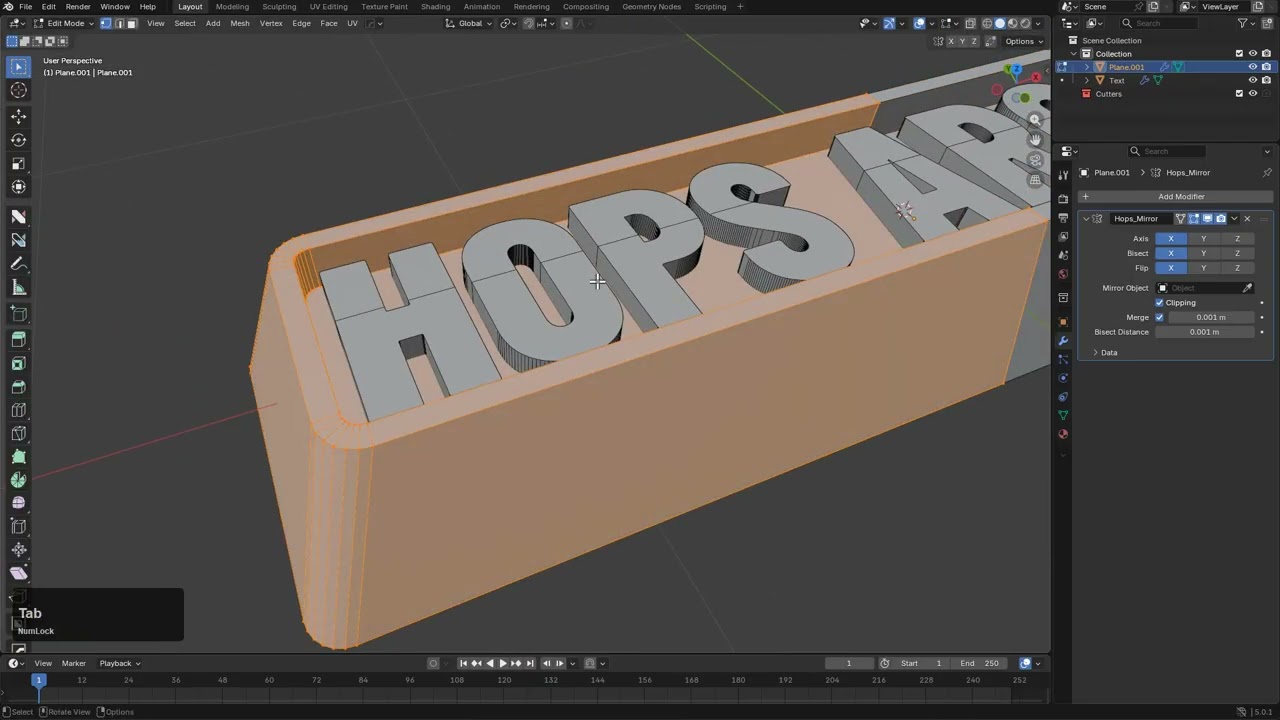Enable the Y button in Flip row
The height and width of the screenshot is (720, 1280).
(x=1204, y=268)
